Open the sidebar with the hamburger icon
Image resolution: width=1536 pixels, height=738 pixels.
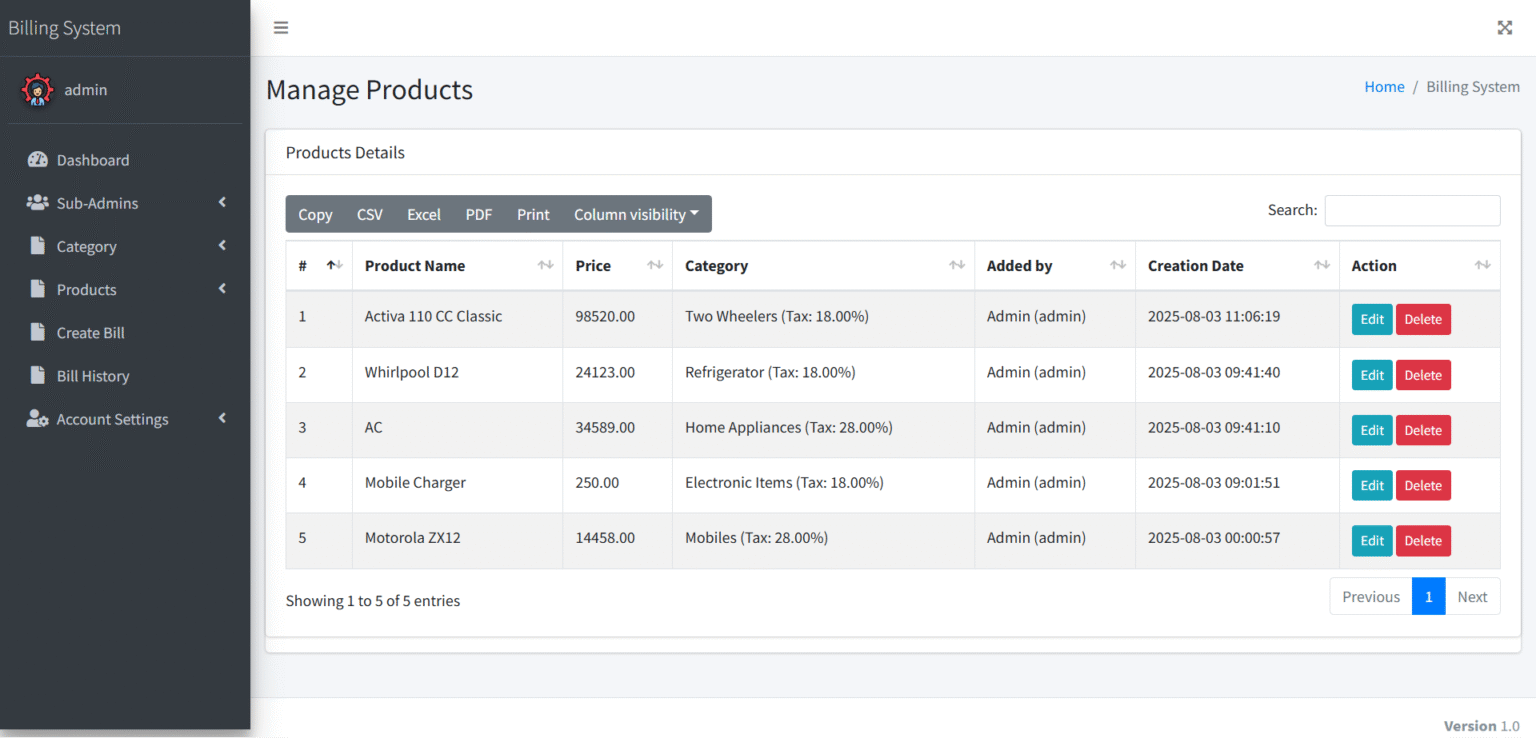point(280,27)
